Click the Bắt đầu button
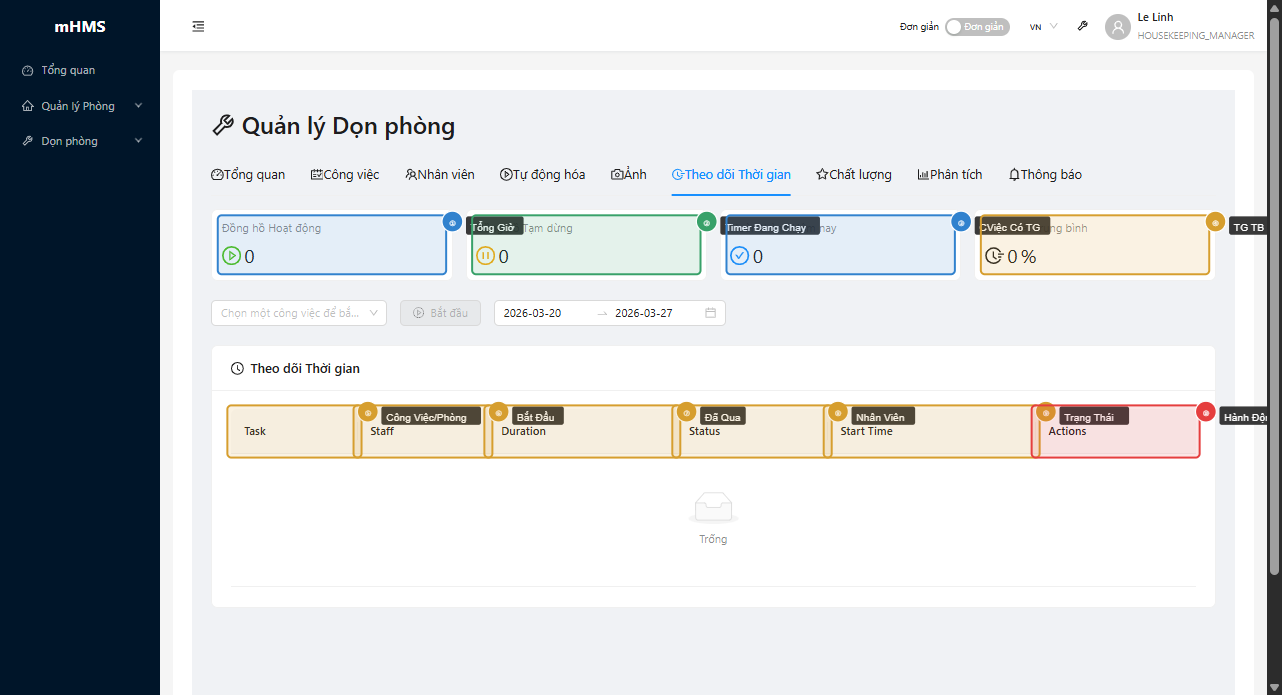The width and height of the screenshot is (1282, 695). (440, 313)
